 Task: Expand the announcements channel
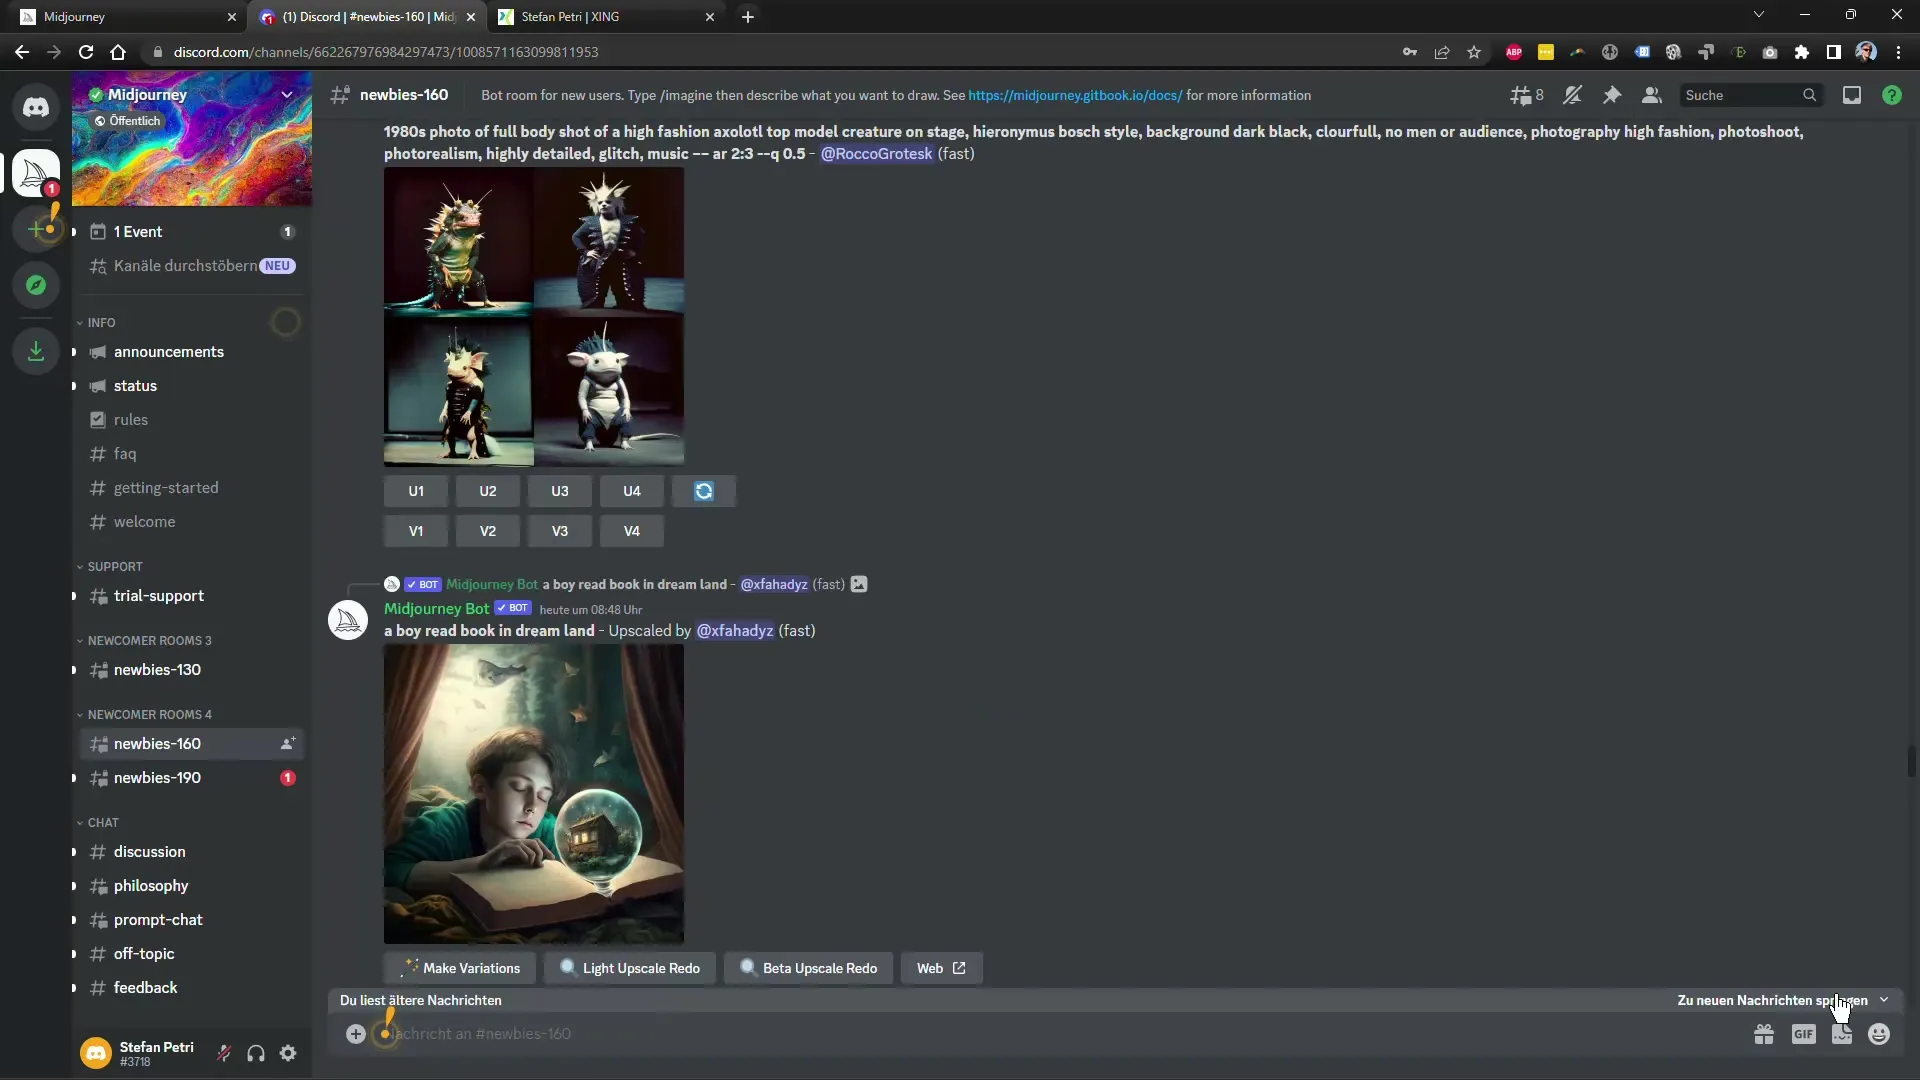(x=74, y=352)
